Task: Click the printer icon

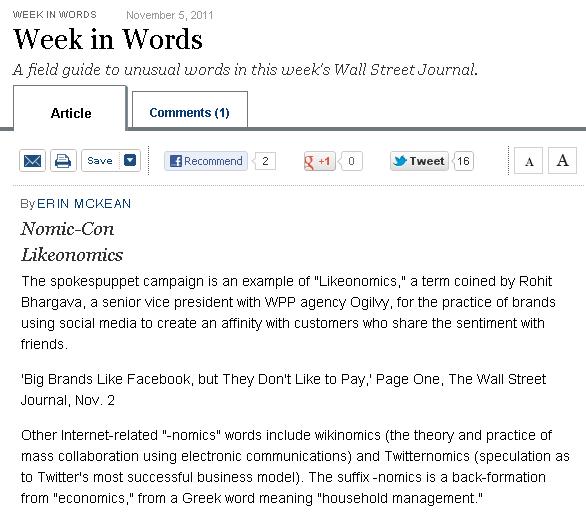Action: pyautogui.click(x=63, y=161)
